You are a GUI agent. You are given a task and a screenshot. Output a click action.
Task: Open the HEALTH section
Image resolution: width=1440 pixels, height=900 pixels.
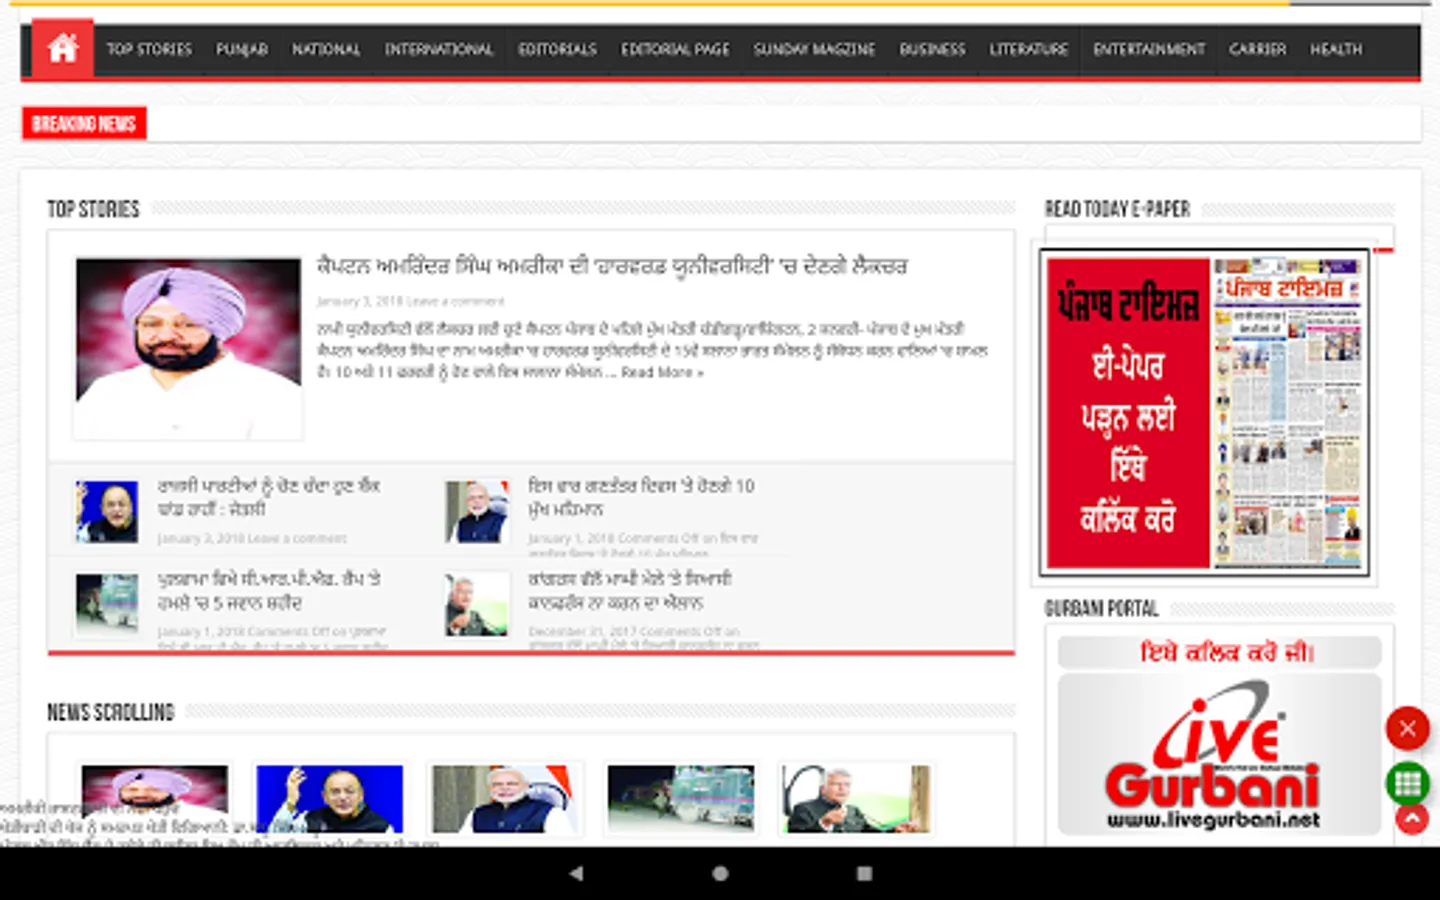(1336, 49)
